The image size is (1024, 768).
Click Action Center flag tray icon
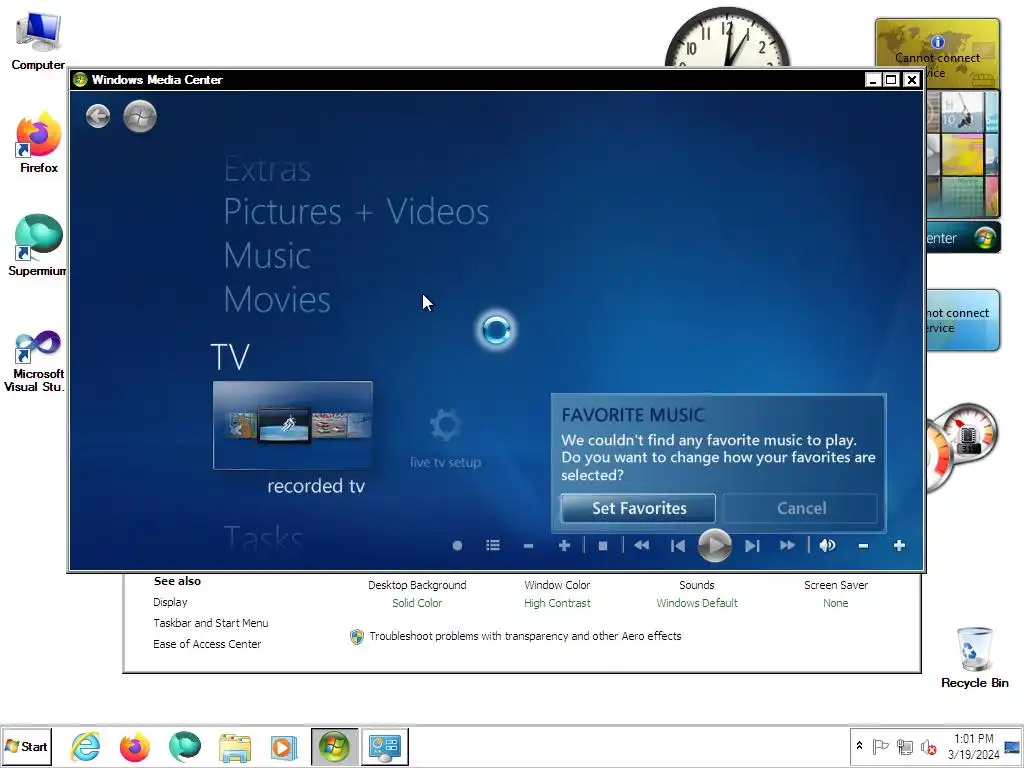tap(880, 746)
